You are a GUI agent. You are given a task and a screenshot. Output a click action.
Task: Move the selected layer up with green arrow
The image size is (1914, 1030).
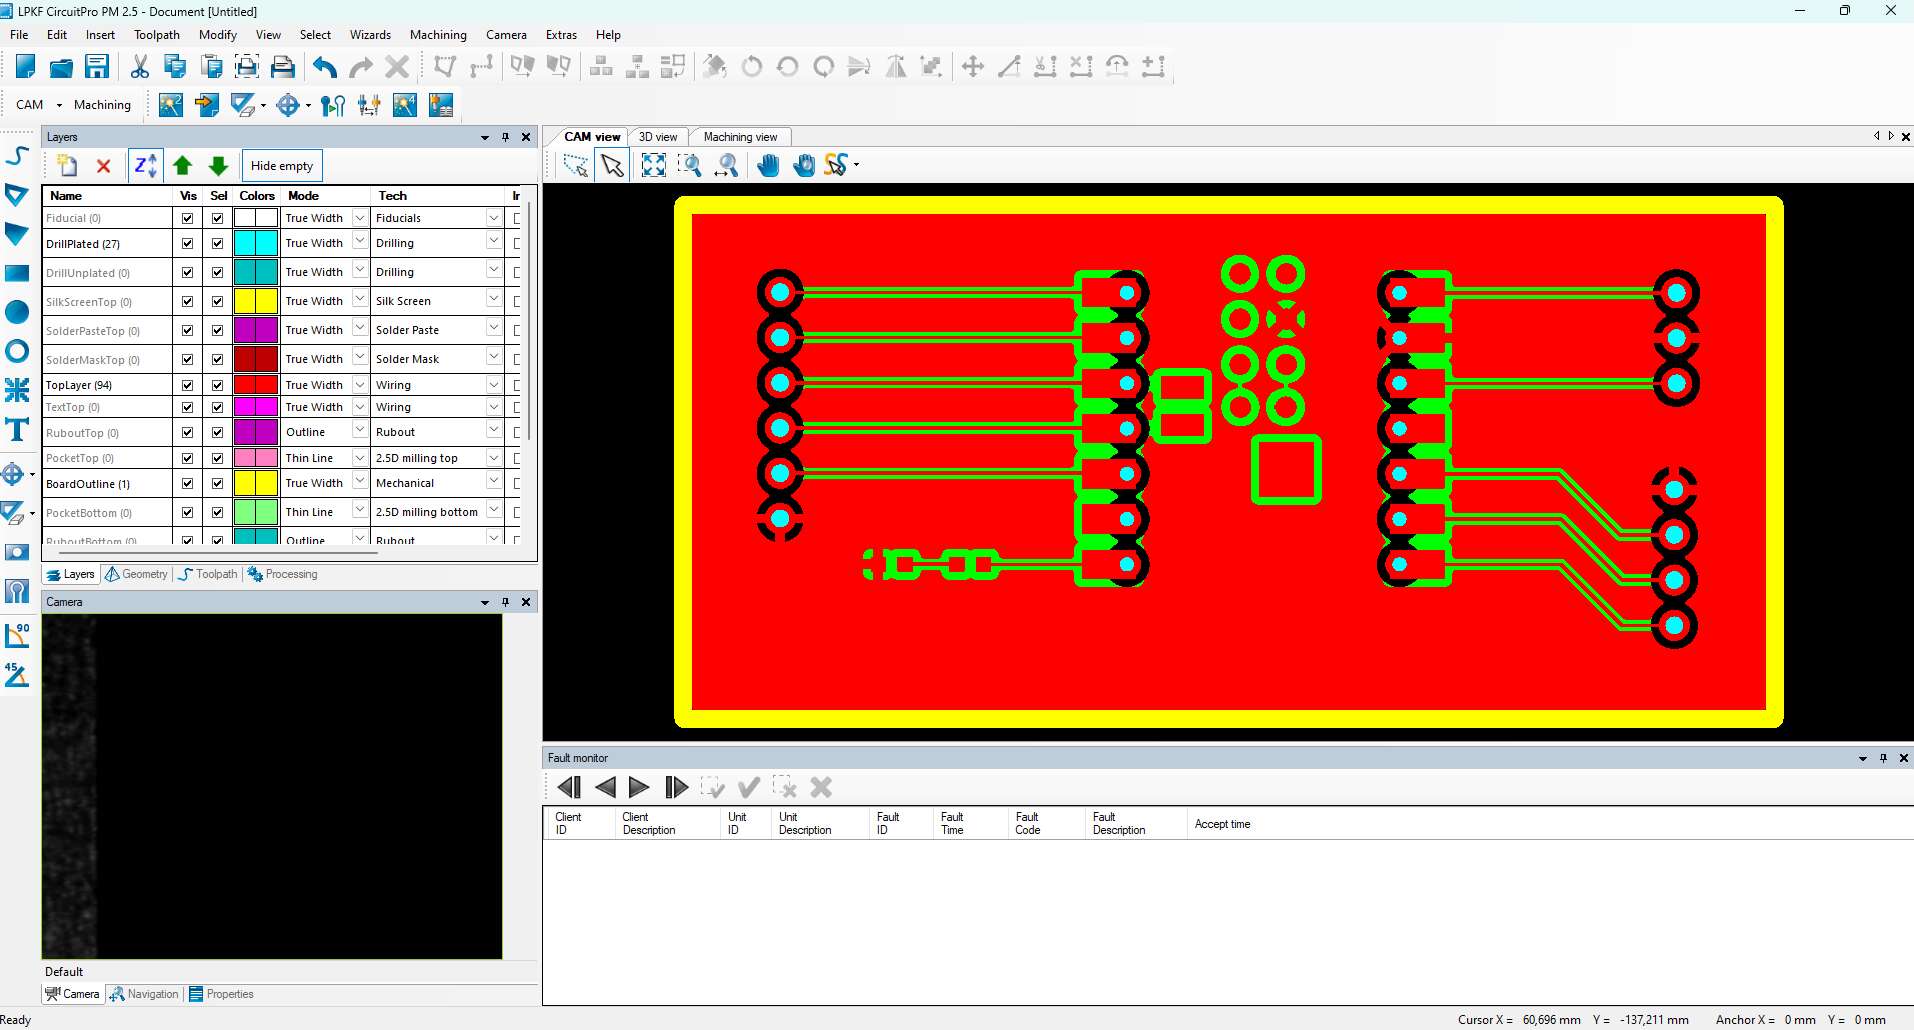(182, 166)
